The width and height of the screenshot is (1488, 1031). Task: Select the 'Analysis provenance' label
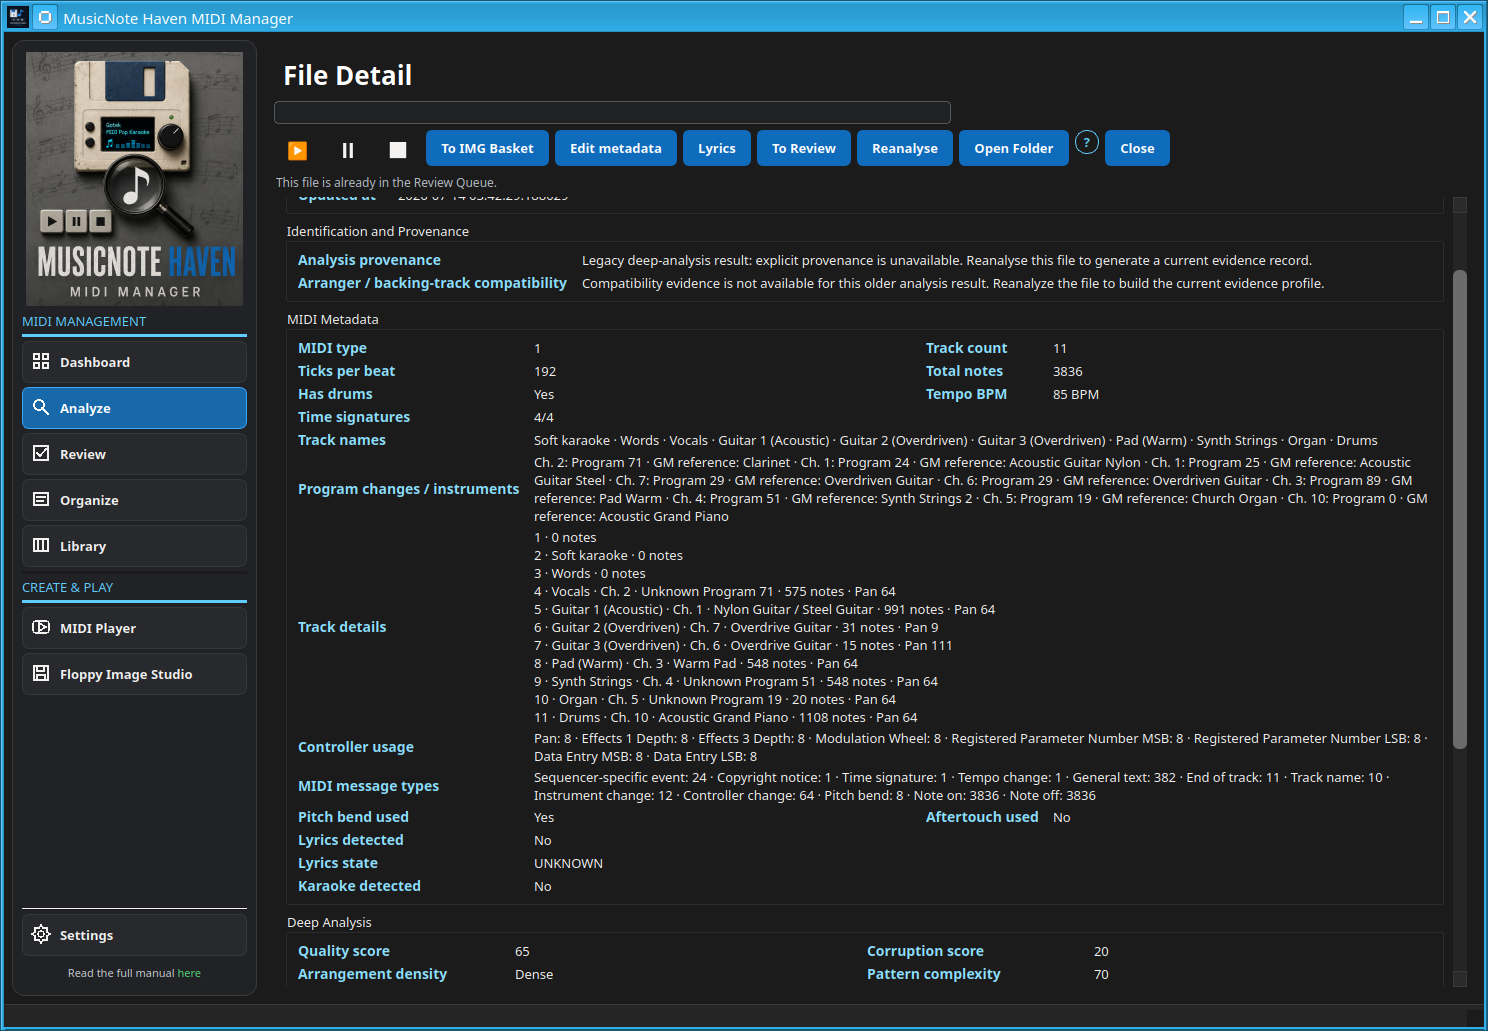[369, 260]
